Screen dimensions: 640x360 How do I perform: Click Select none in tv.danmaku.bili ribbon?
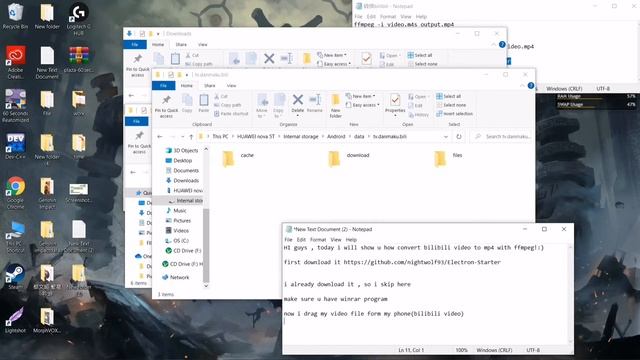[451, 105]
